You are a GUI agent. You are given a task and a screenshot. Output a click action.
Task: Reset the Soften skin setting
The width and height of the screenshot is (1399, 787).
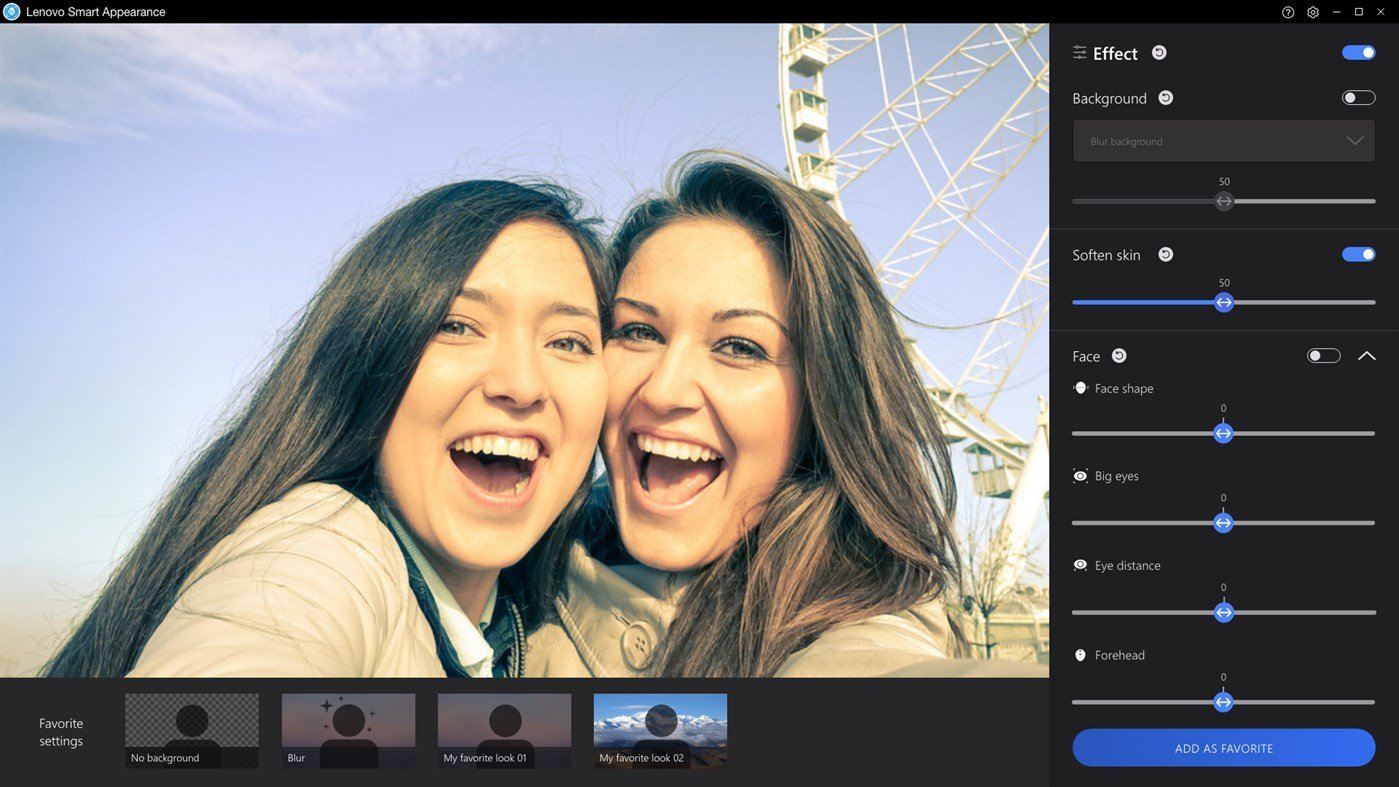click(x=1165, y=255)
